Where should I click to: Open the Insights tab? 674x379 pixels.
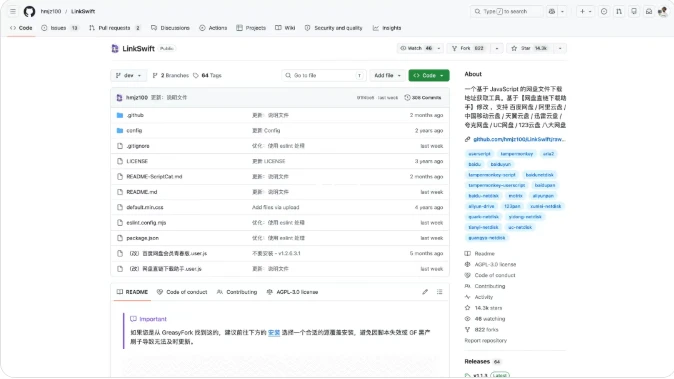[387, 28]
